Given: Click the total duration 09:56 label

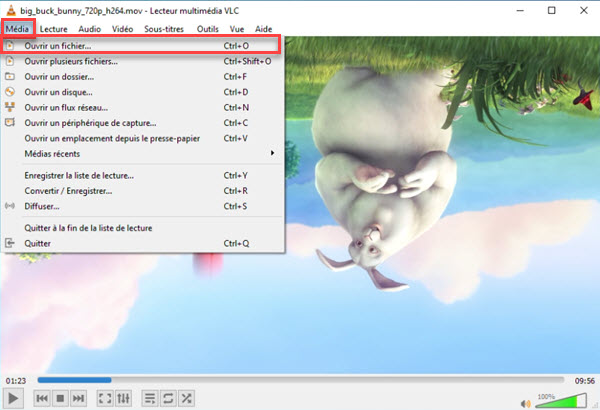Looking at the screenshot, I should pos(585,381).
